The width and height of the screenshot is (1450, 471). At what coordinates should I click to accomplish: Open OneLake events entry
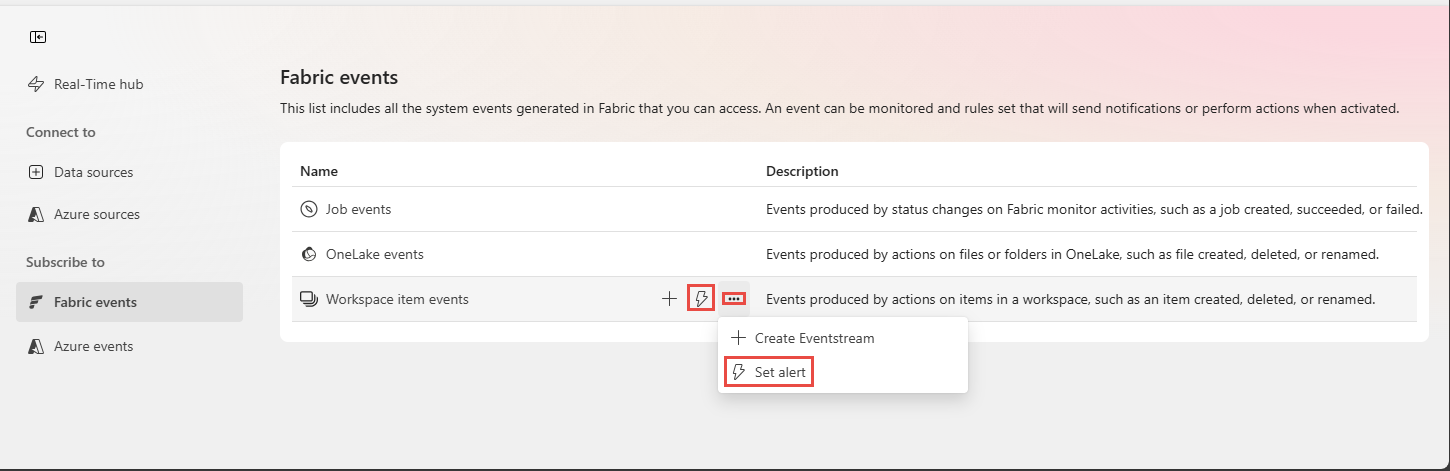pos(375,254)
